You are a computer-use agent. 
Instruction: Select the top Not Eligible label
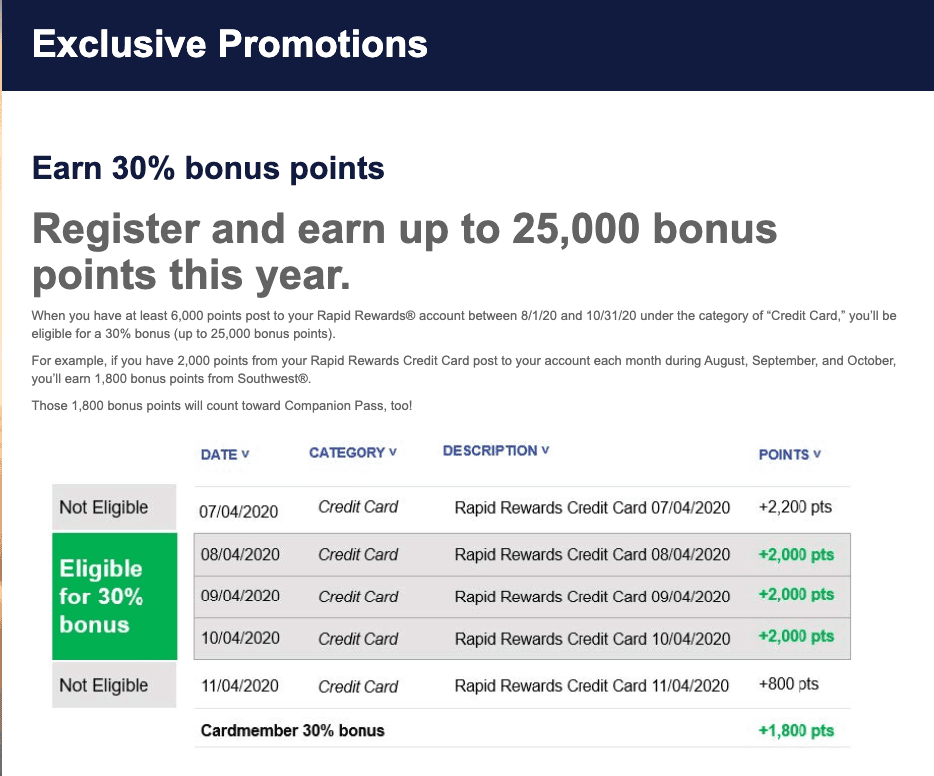click(x=114, y=507)
